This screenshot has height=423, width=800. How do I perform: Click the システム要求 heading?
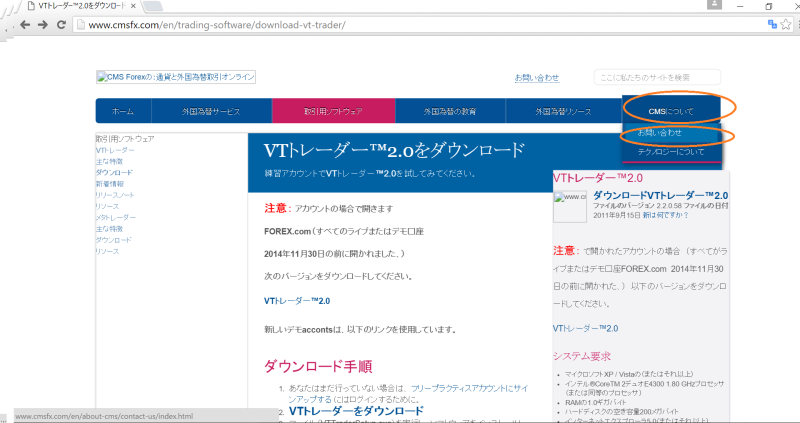582,356
